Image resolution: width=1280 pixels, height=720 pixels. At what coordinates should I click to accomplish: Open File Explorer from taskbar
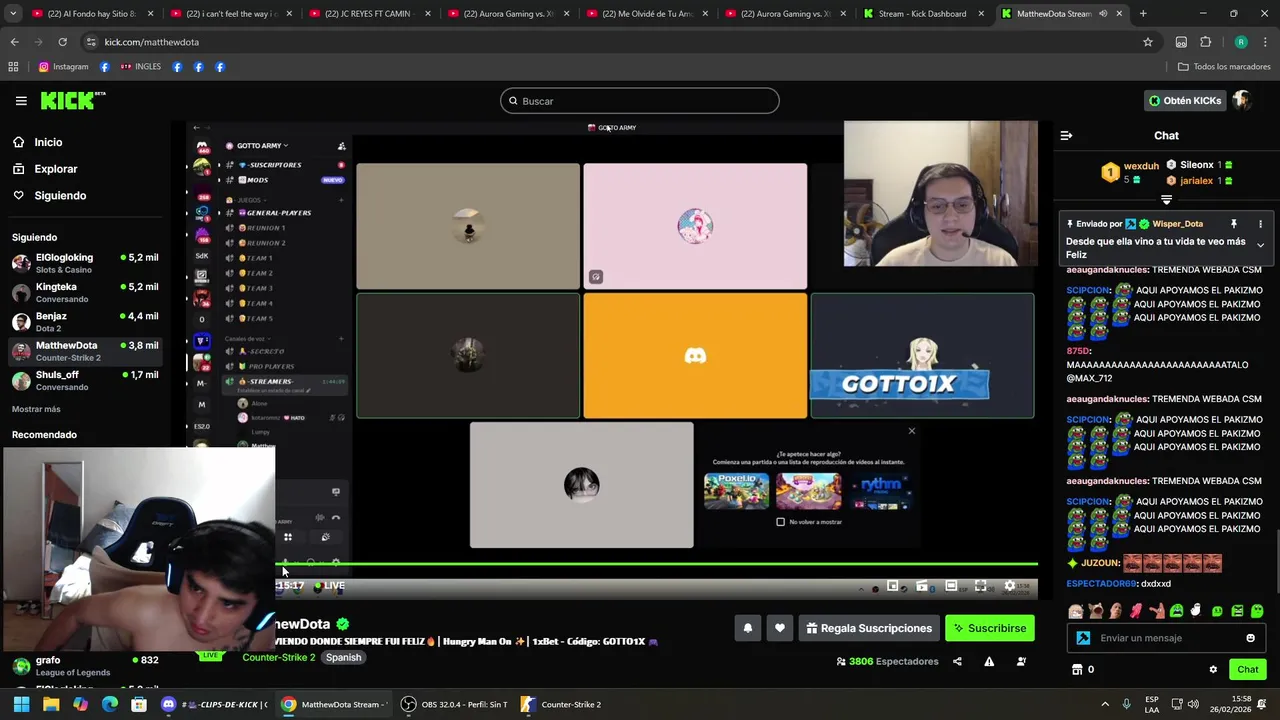[51, 704]
